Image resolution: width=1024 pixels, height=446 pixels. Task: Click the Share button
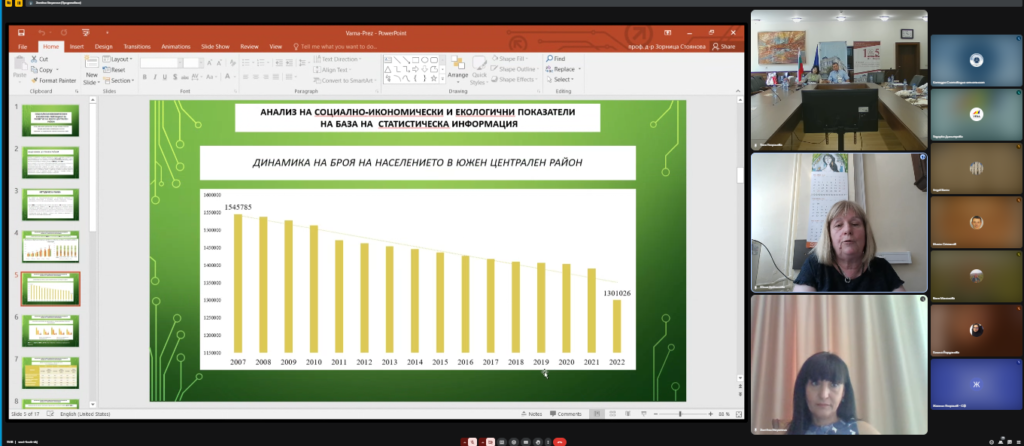tap(724, 46)
